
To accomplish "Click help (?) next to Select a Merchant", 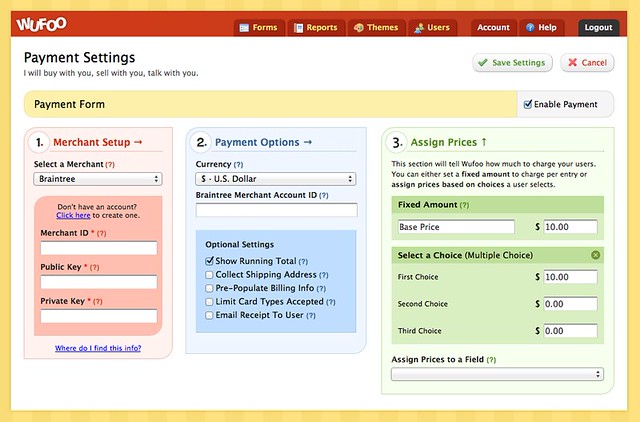I will click(x=110, y=165).
